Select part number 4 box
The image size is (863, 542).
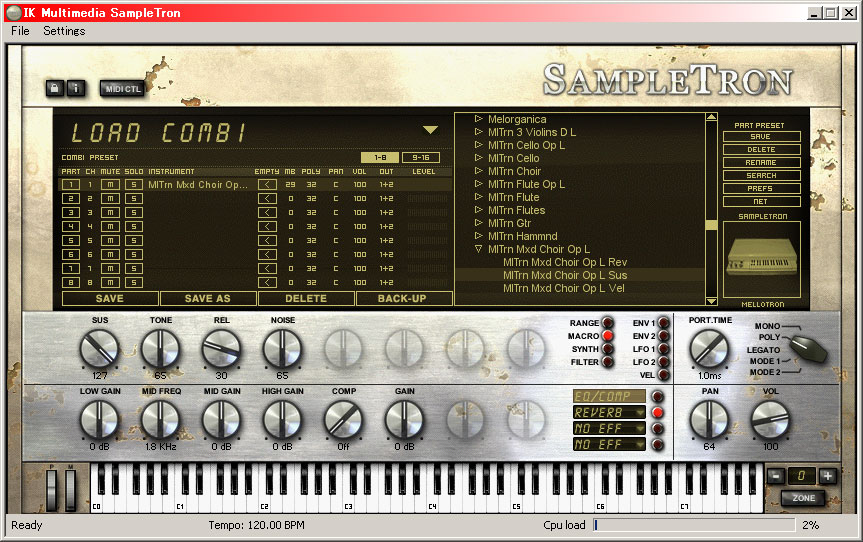(x=70, y=227)
